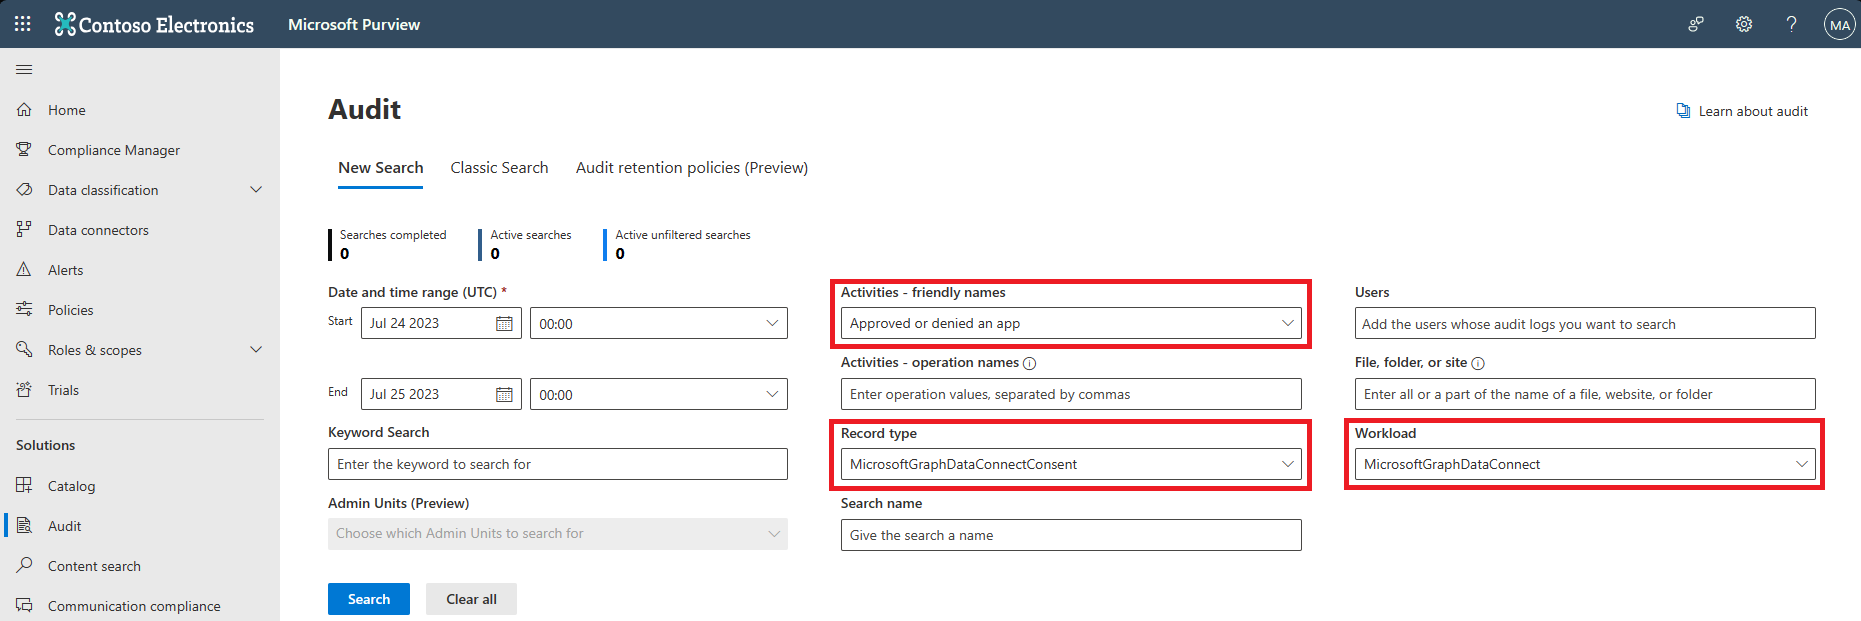Click the Users input field
This screenshot has width=1861, height=621.
coord(1585,323)
